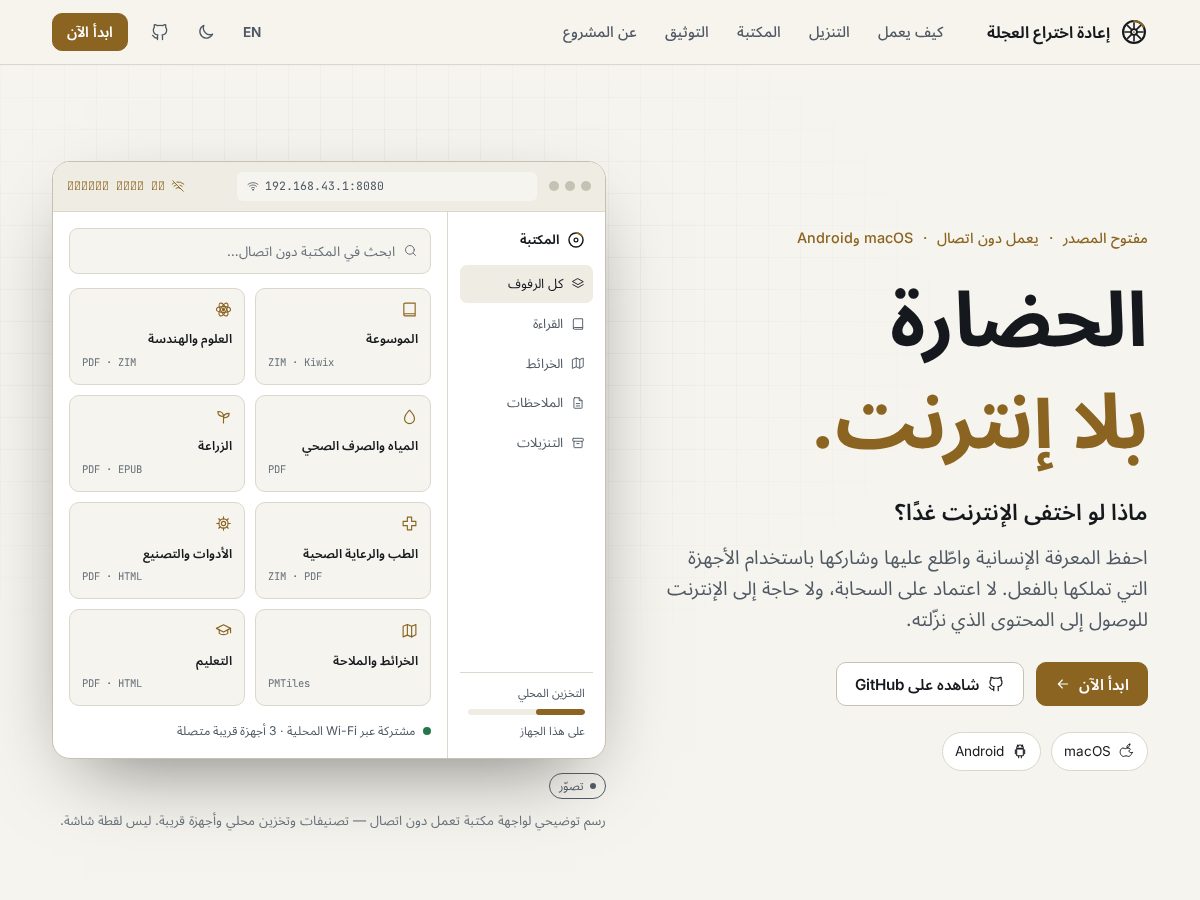
Task: Click the map icon next to sidebar 'الخرائط'
Action: click(578, 364)
